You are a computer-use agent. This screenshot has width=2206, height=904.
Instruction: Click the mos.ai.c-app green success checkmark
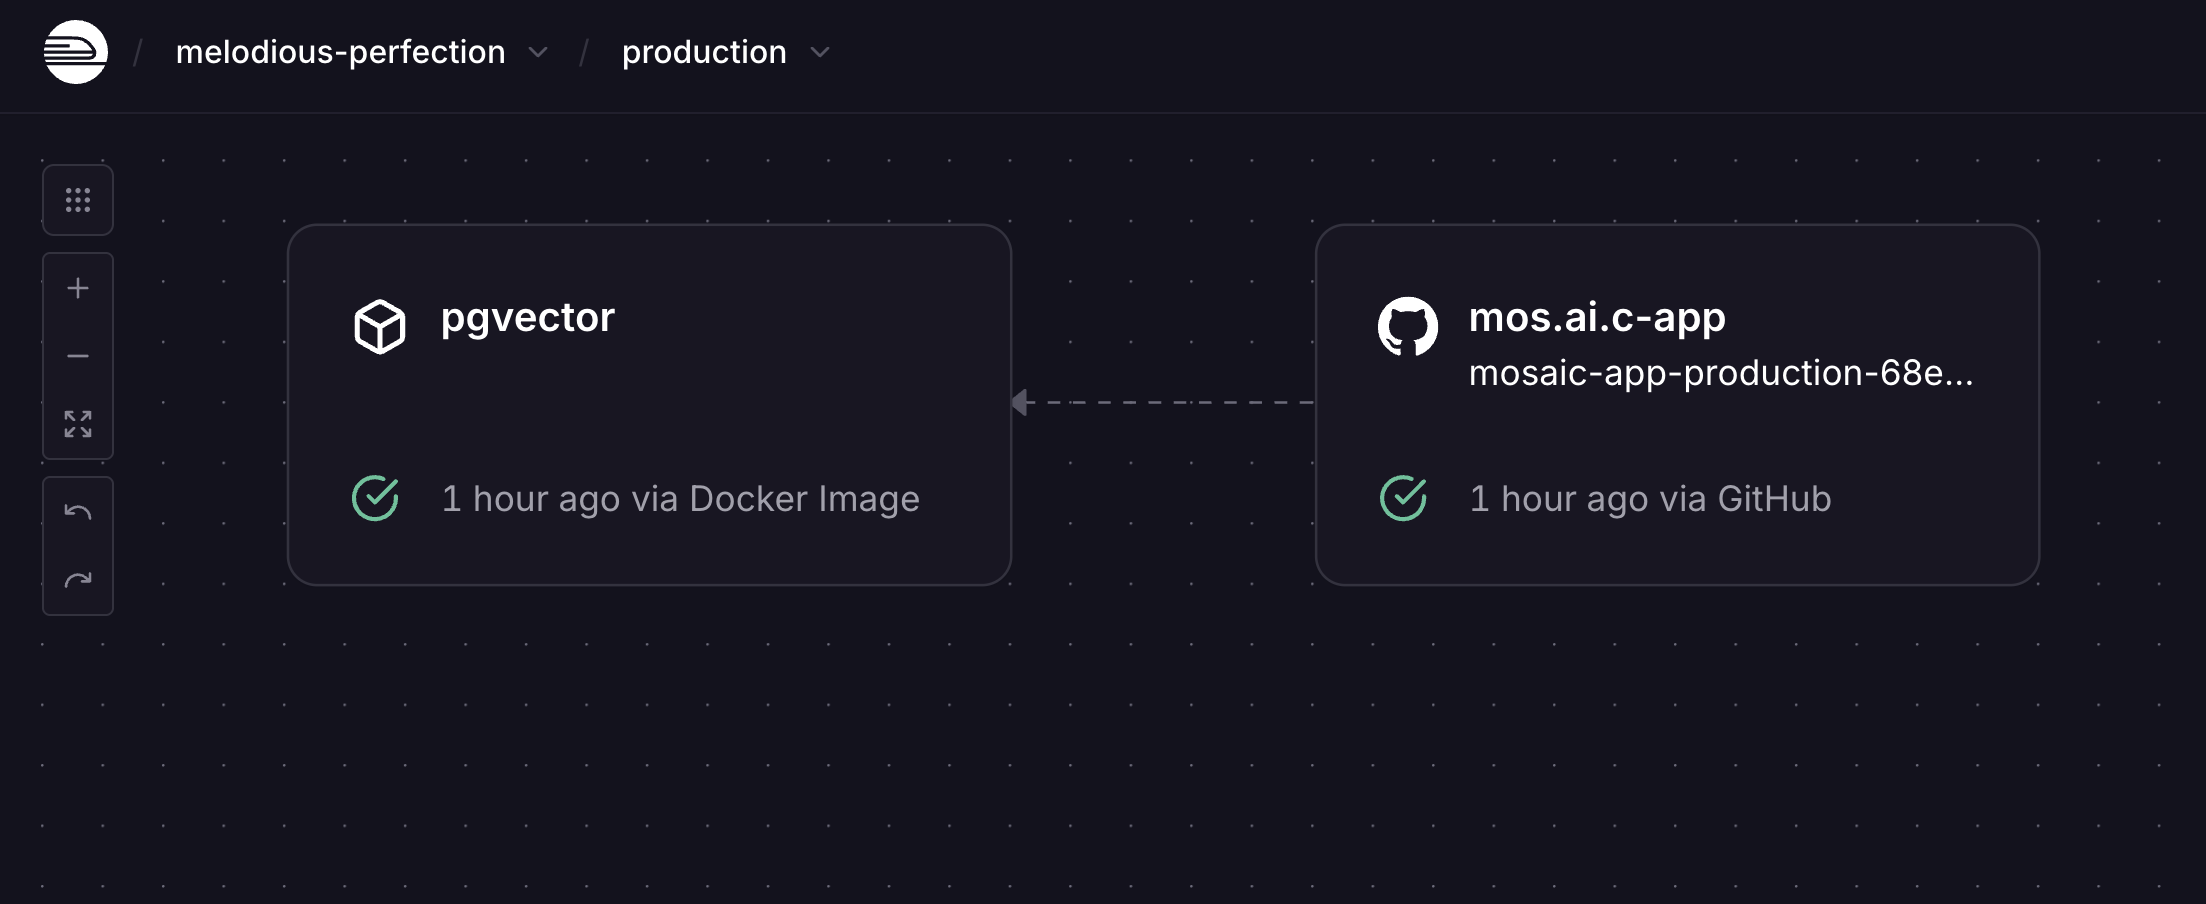[x=1404, y=498]
